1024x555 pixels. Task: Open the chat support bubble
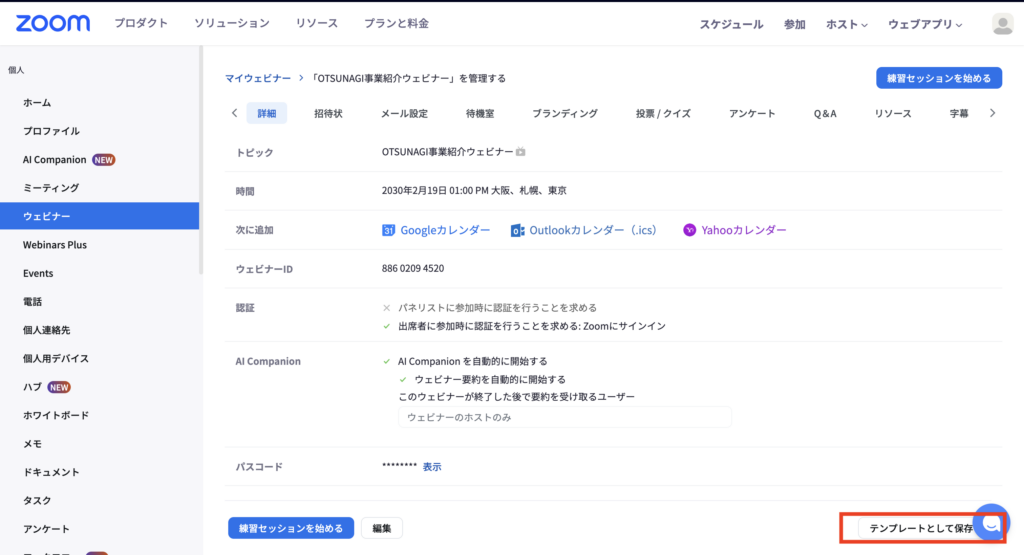click(991, 523)
